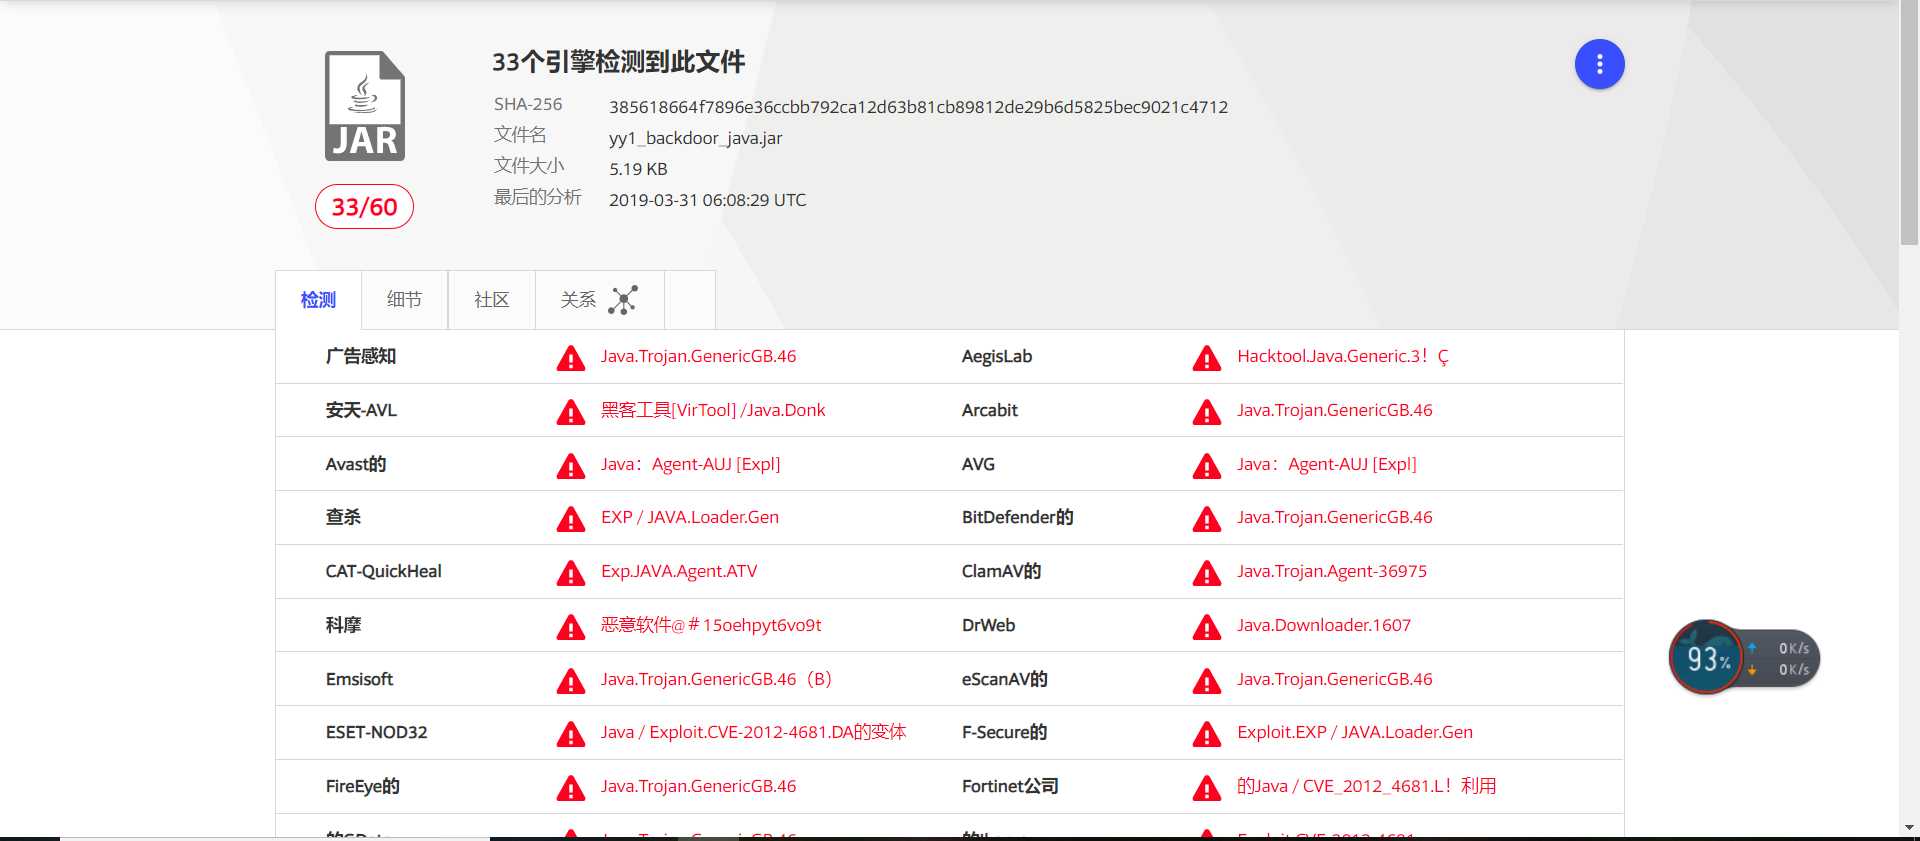Click warning icon in ESET-NOD32 row
Viewport: 1920px width, 841px height.
coord(571,734)
